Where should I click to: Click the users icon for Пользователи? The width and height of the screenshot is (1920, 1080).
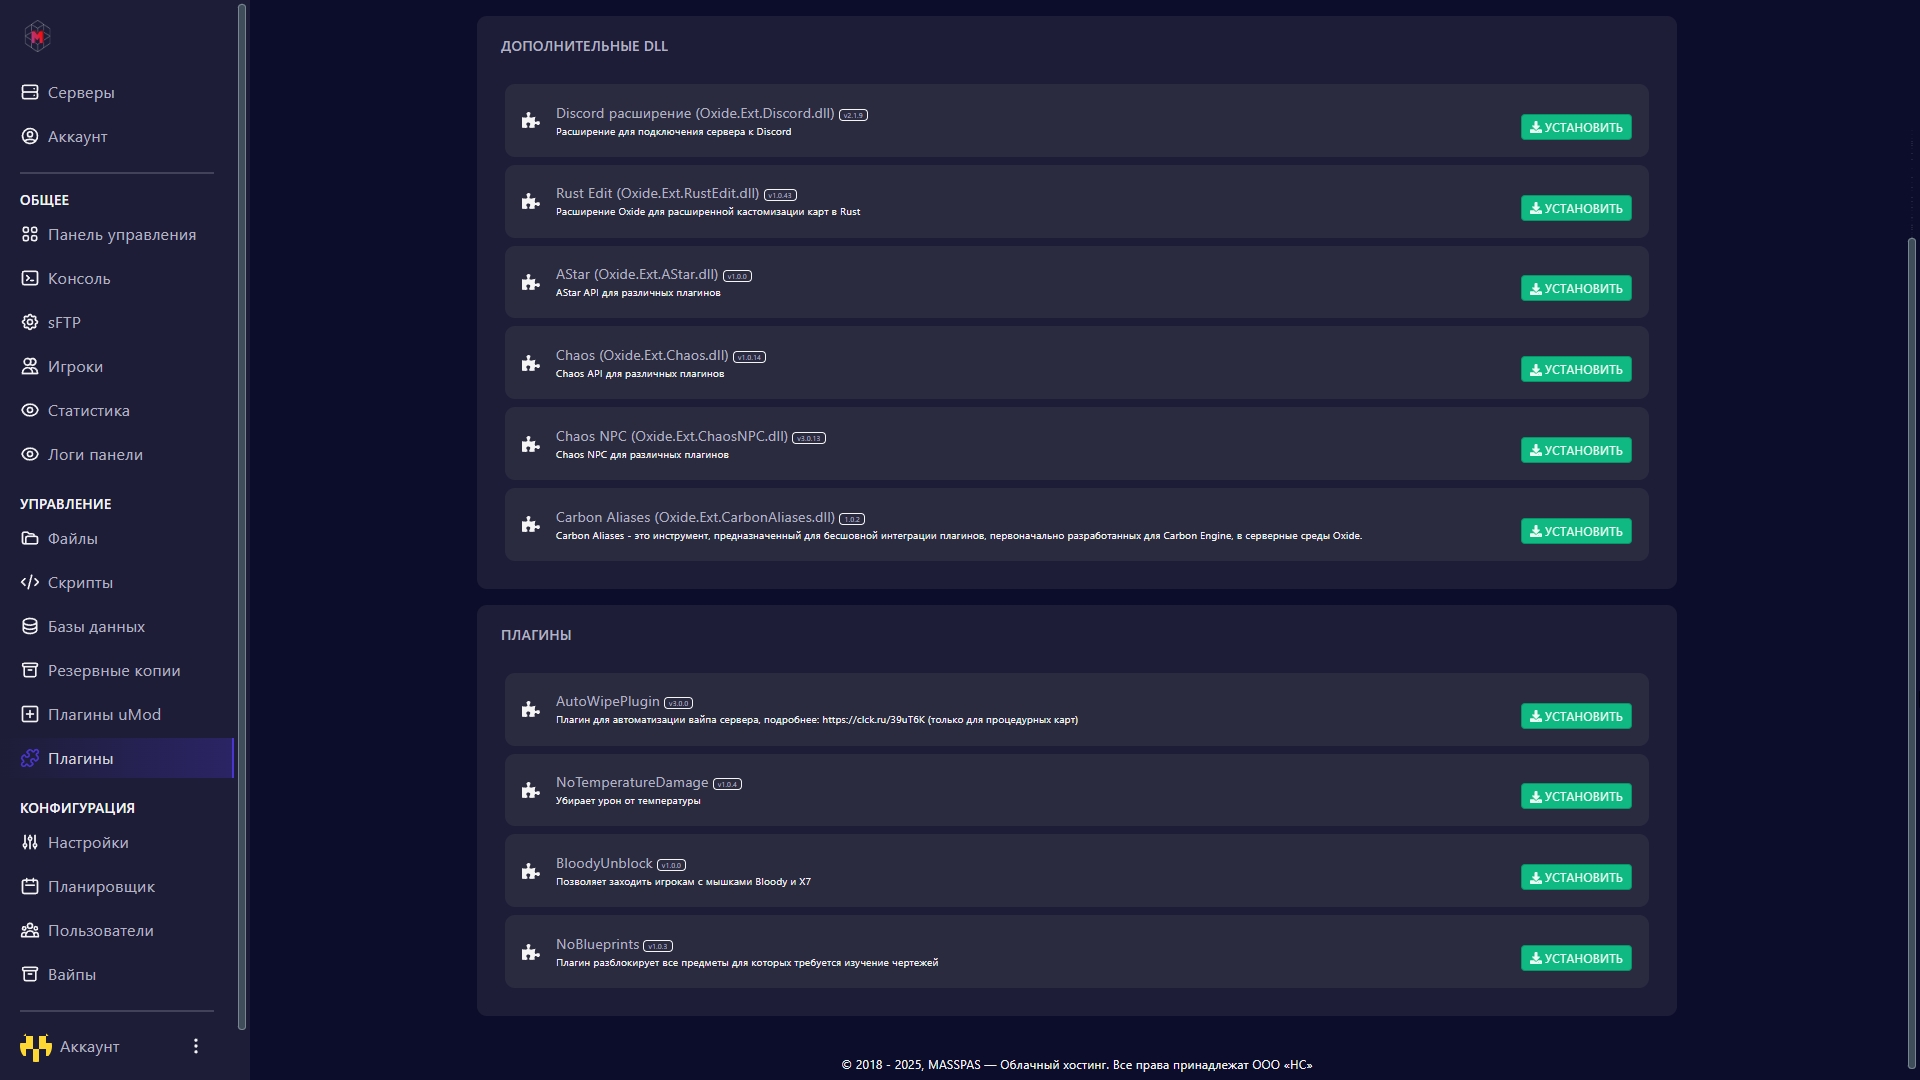[29, 930]
